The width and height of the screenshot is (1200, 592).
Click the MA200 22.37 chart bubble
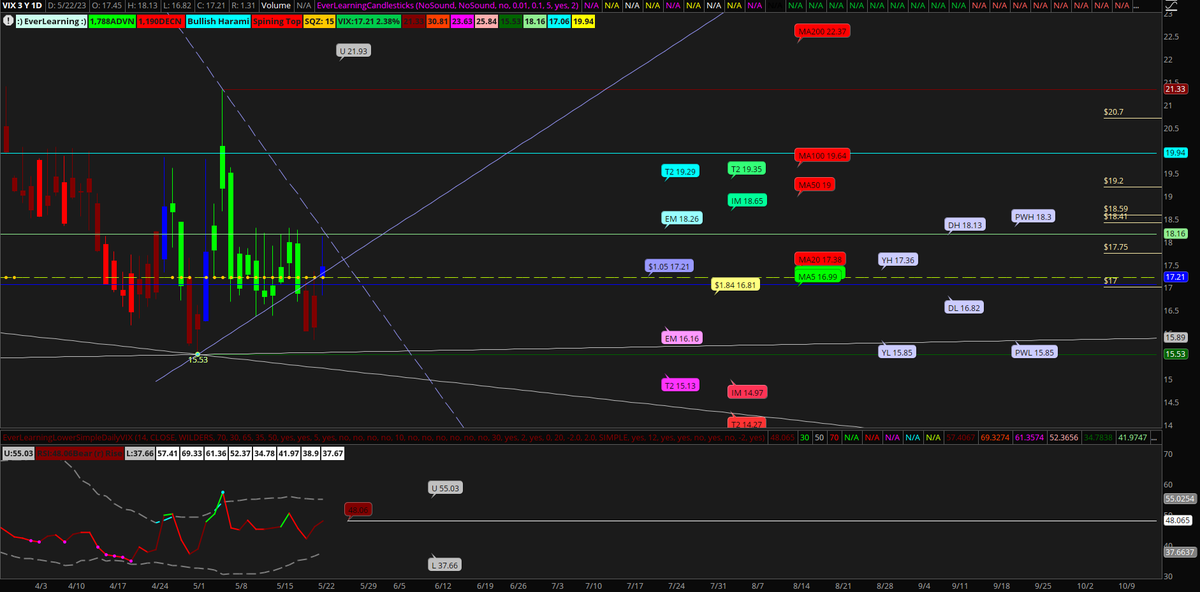tap(823, 32)
